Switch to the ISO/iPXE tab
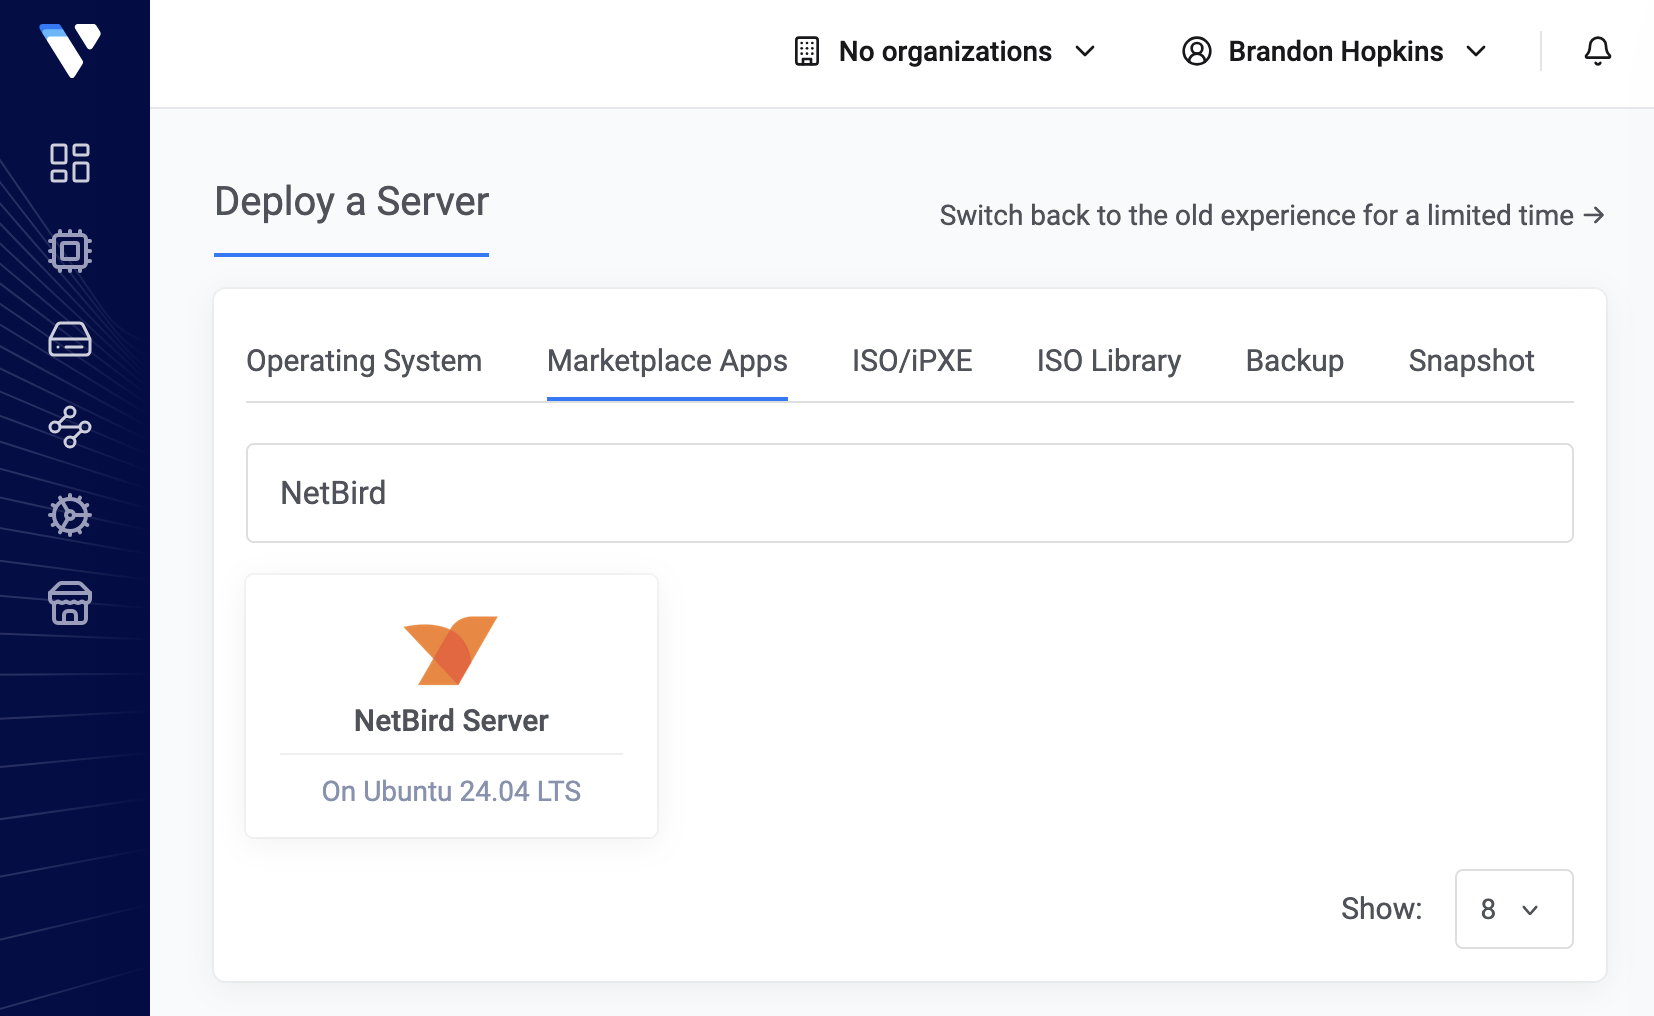This screenshot has height=1016, width=1654. [x=912, y=361]
